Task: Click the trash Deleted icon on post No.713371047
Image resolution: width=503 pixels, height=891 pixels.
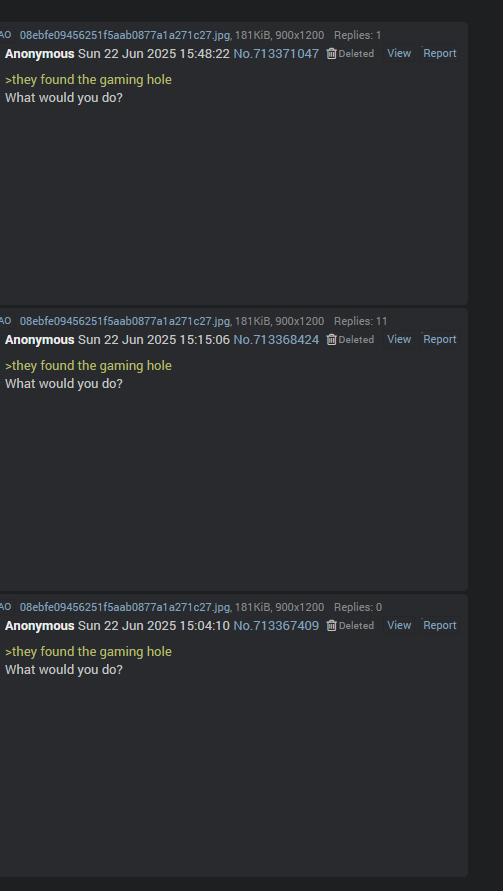Action: (x=331, y=53)
